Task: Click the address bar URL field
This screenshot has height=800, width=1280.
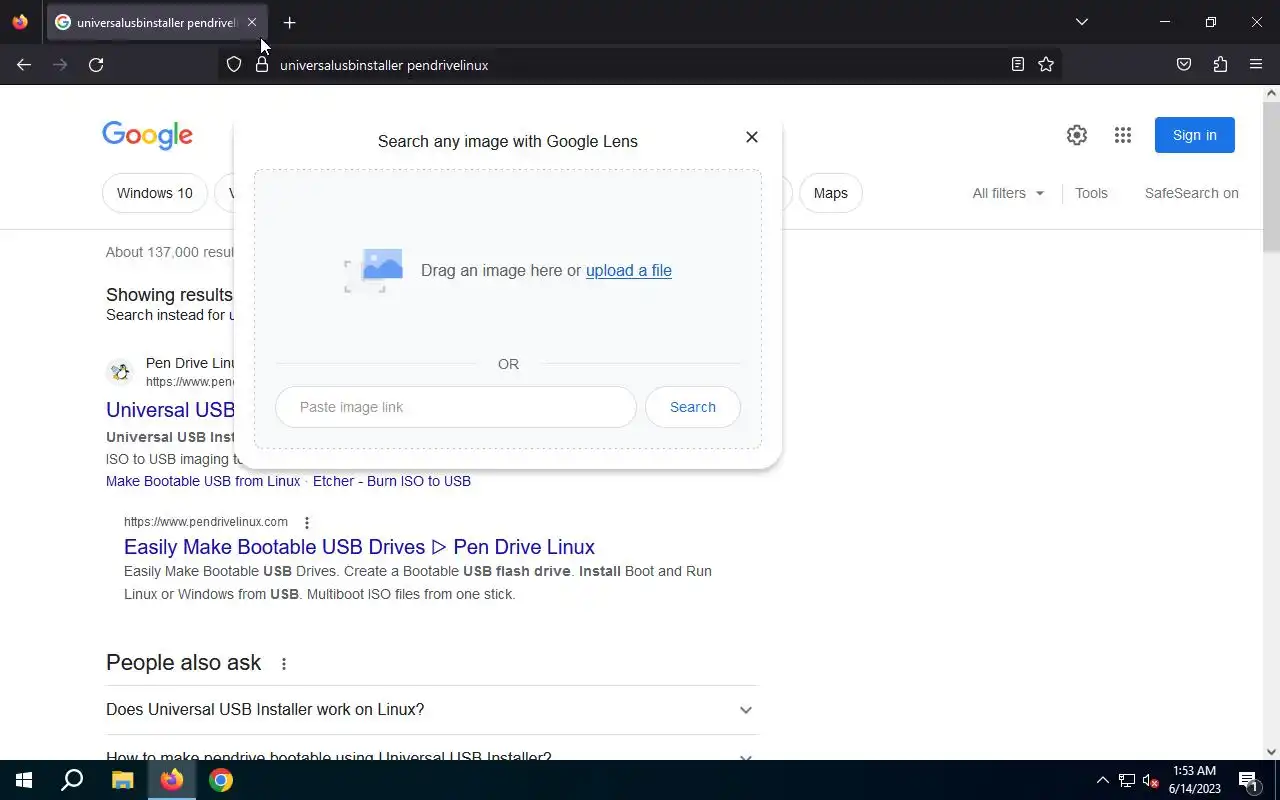Action: coord(640,65)
